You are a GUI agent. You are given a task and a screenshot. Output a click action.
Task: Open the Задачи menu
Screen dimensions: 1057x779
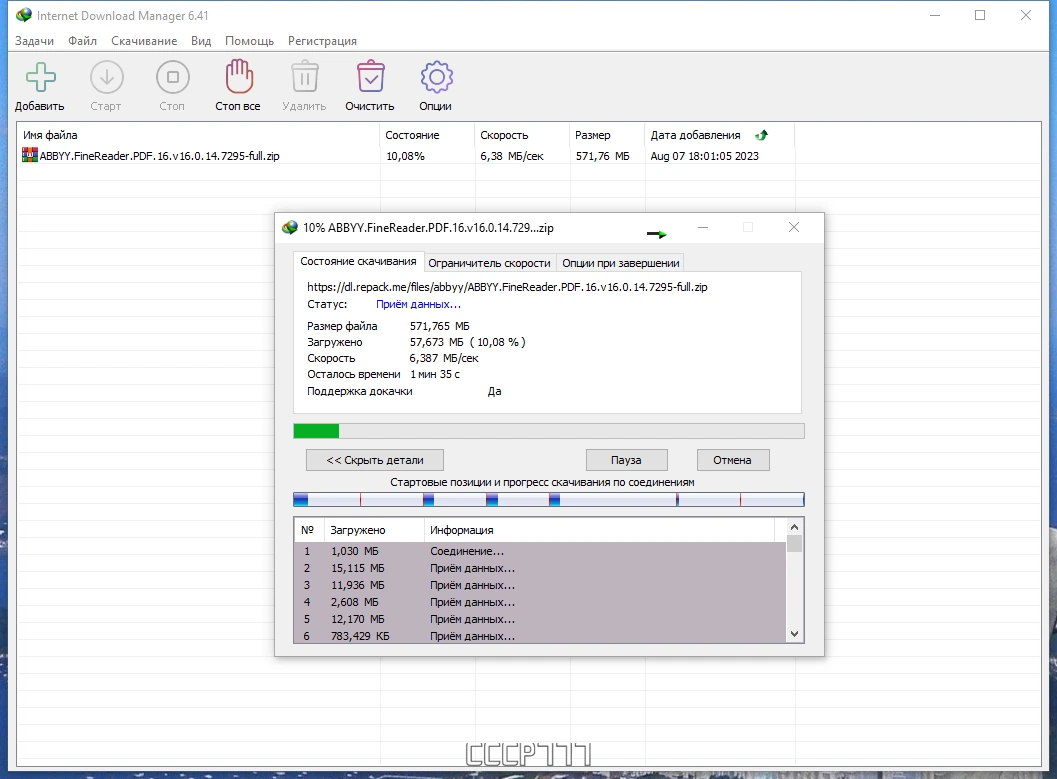coord(34,41)
